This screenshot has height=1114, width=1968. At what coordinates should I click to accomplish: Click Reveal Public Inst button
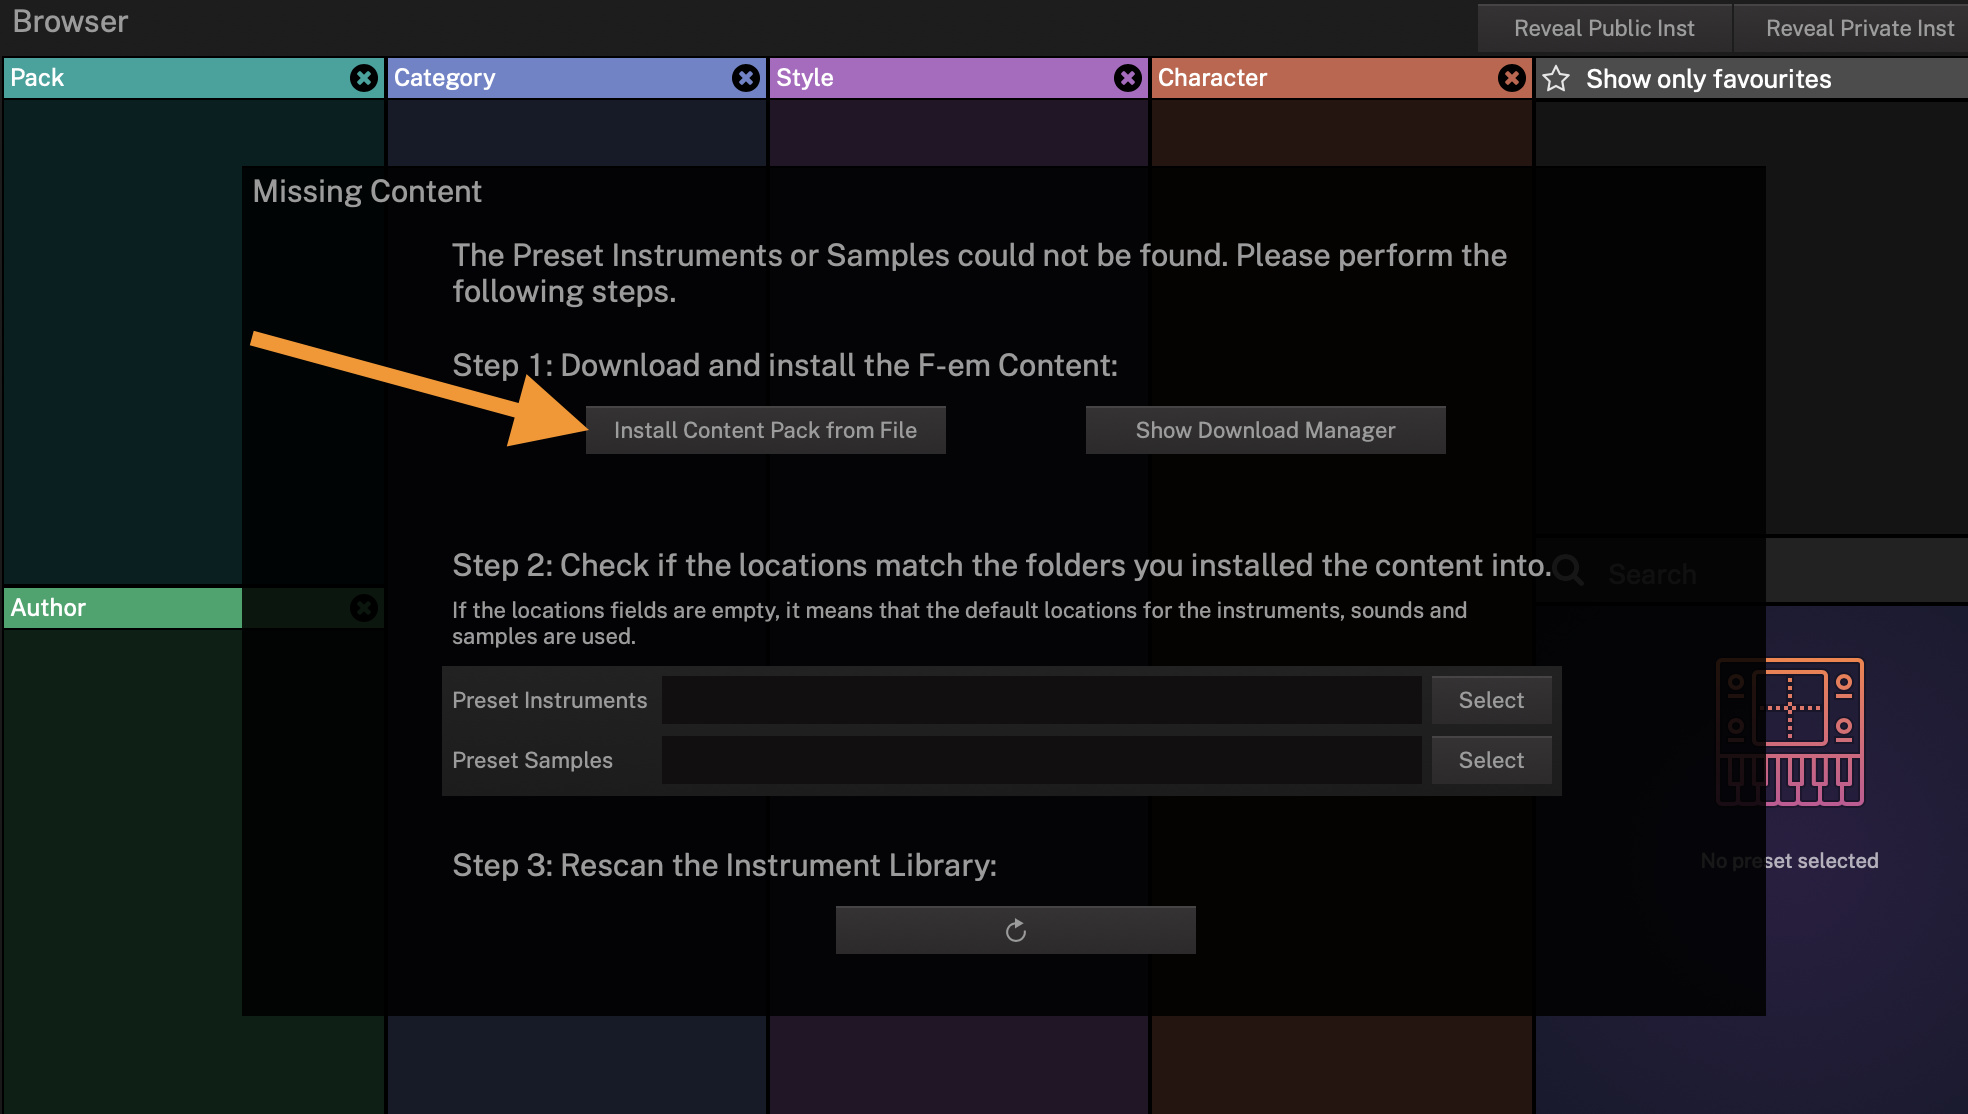(1604, 28)
